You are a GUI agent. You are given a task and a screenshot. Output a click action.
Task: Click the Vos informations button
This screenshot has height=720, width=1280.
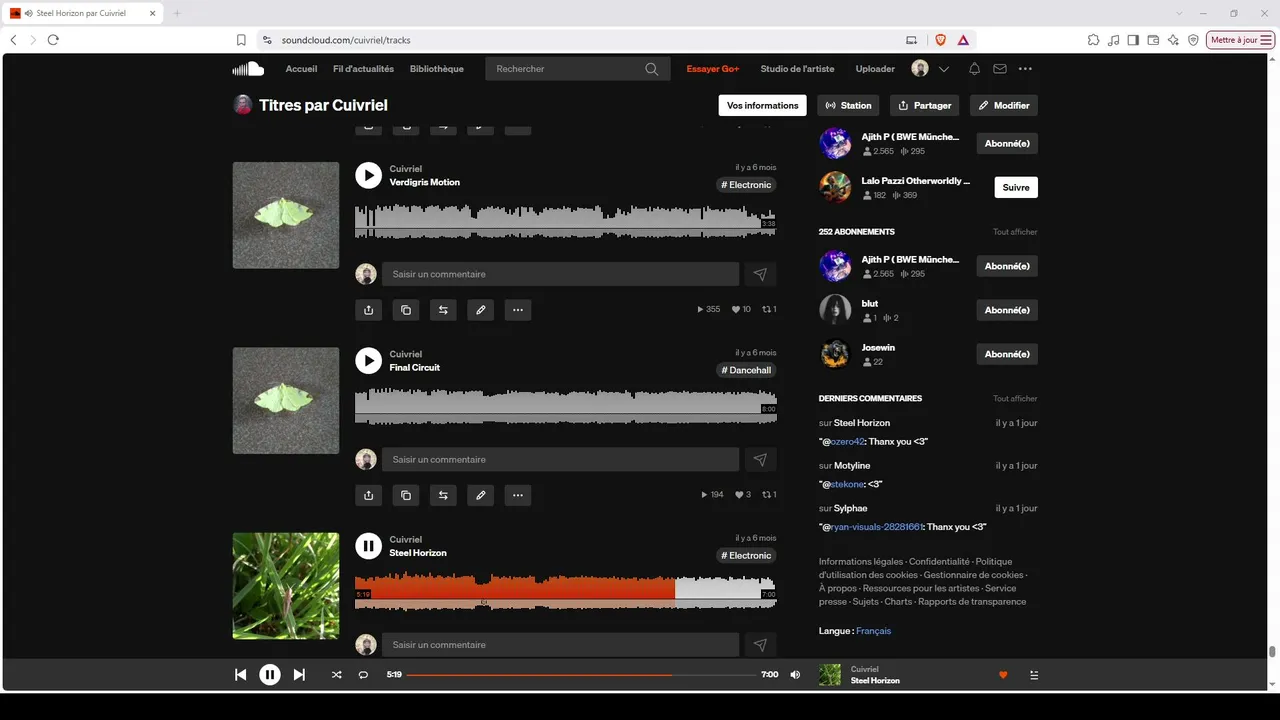(x=763, y=105)
